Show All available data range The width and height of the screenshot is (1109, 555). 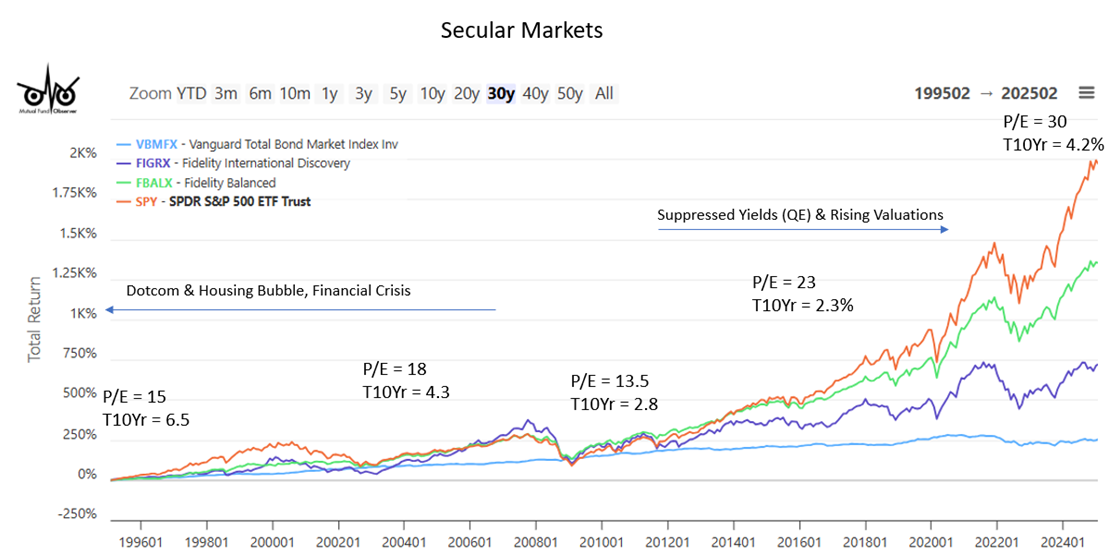point(604,94)
